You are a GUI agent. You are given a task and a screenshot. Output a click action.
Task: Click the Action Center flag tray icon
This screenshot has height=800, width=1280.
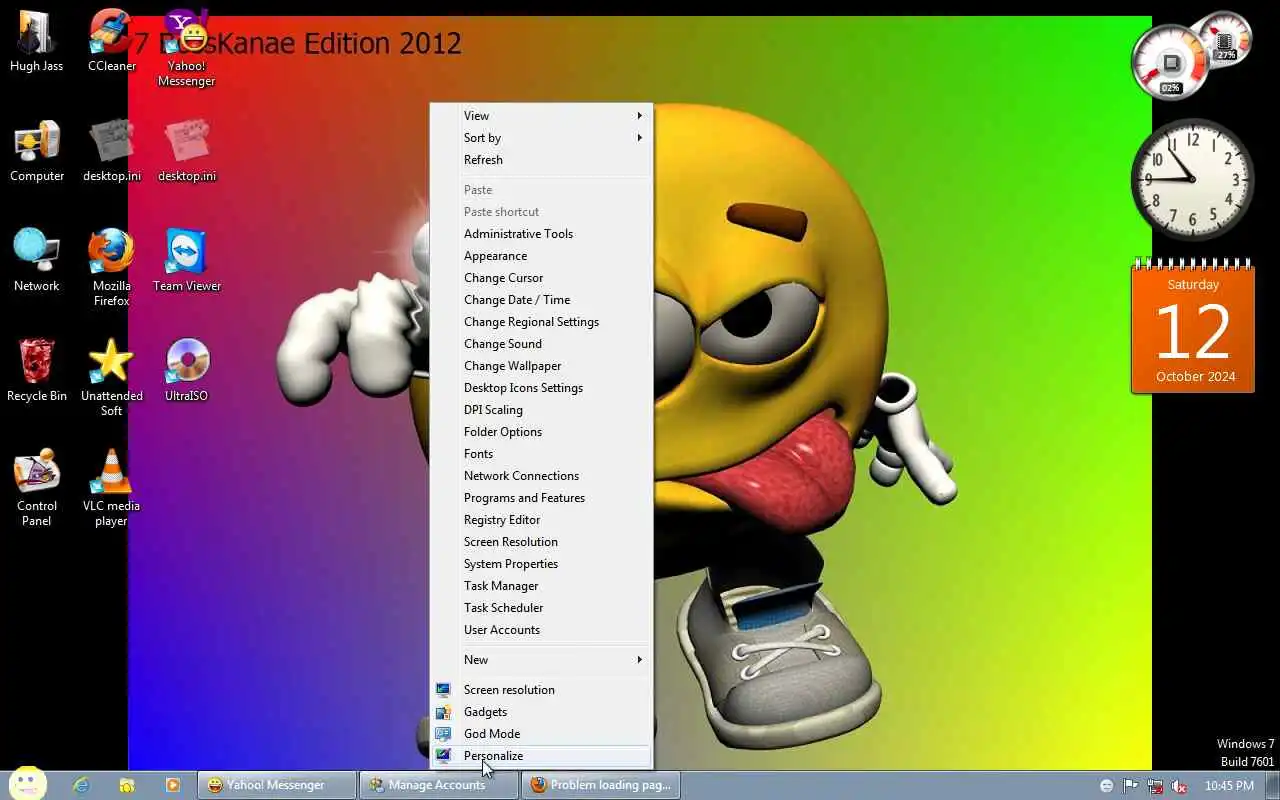click(x=1131, y=786)
